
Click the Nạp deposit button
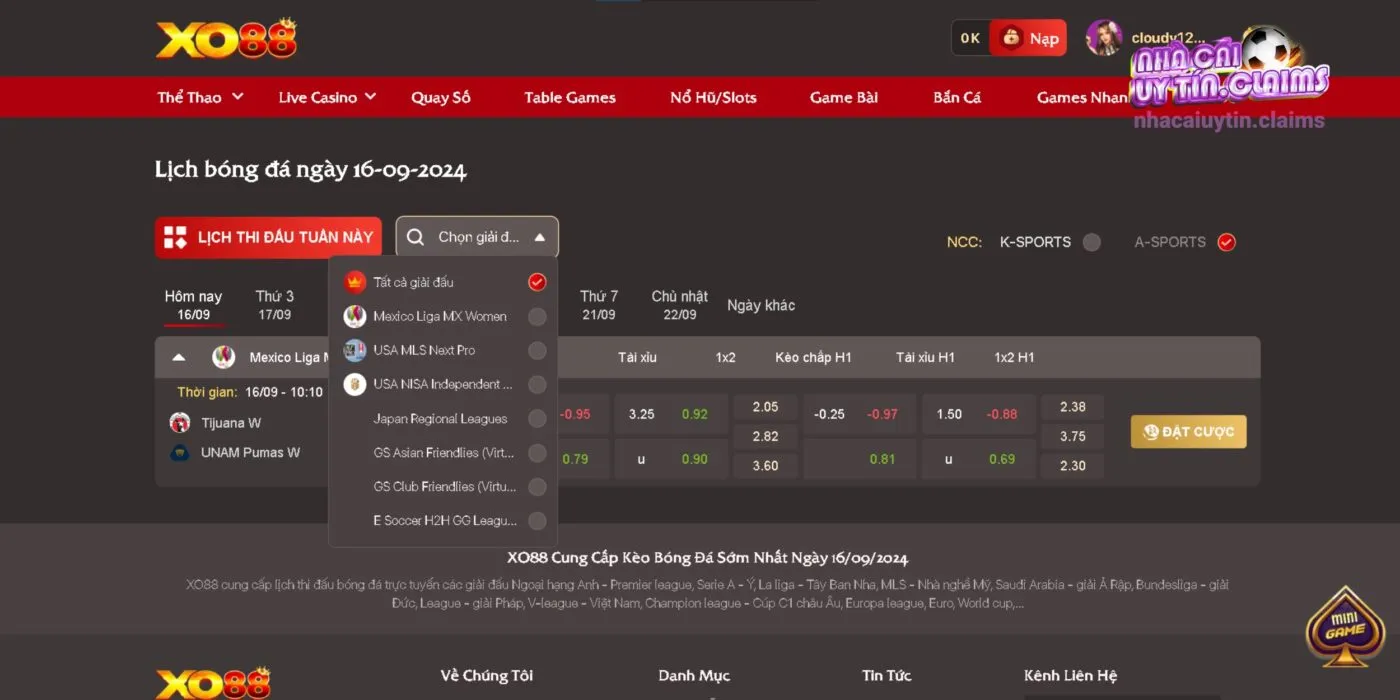click(x=1029, y=38)
